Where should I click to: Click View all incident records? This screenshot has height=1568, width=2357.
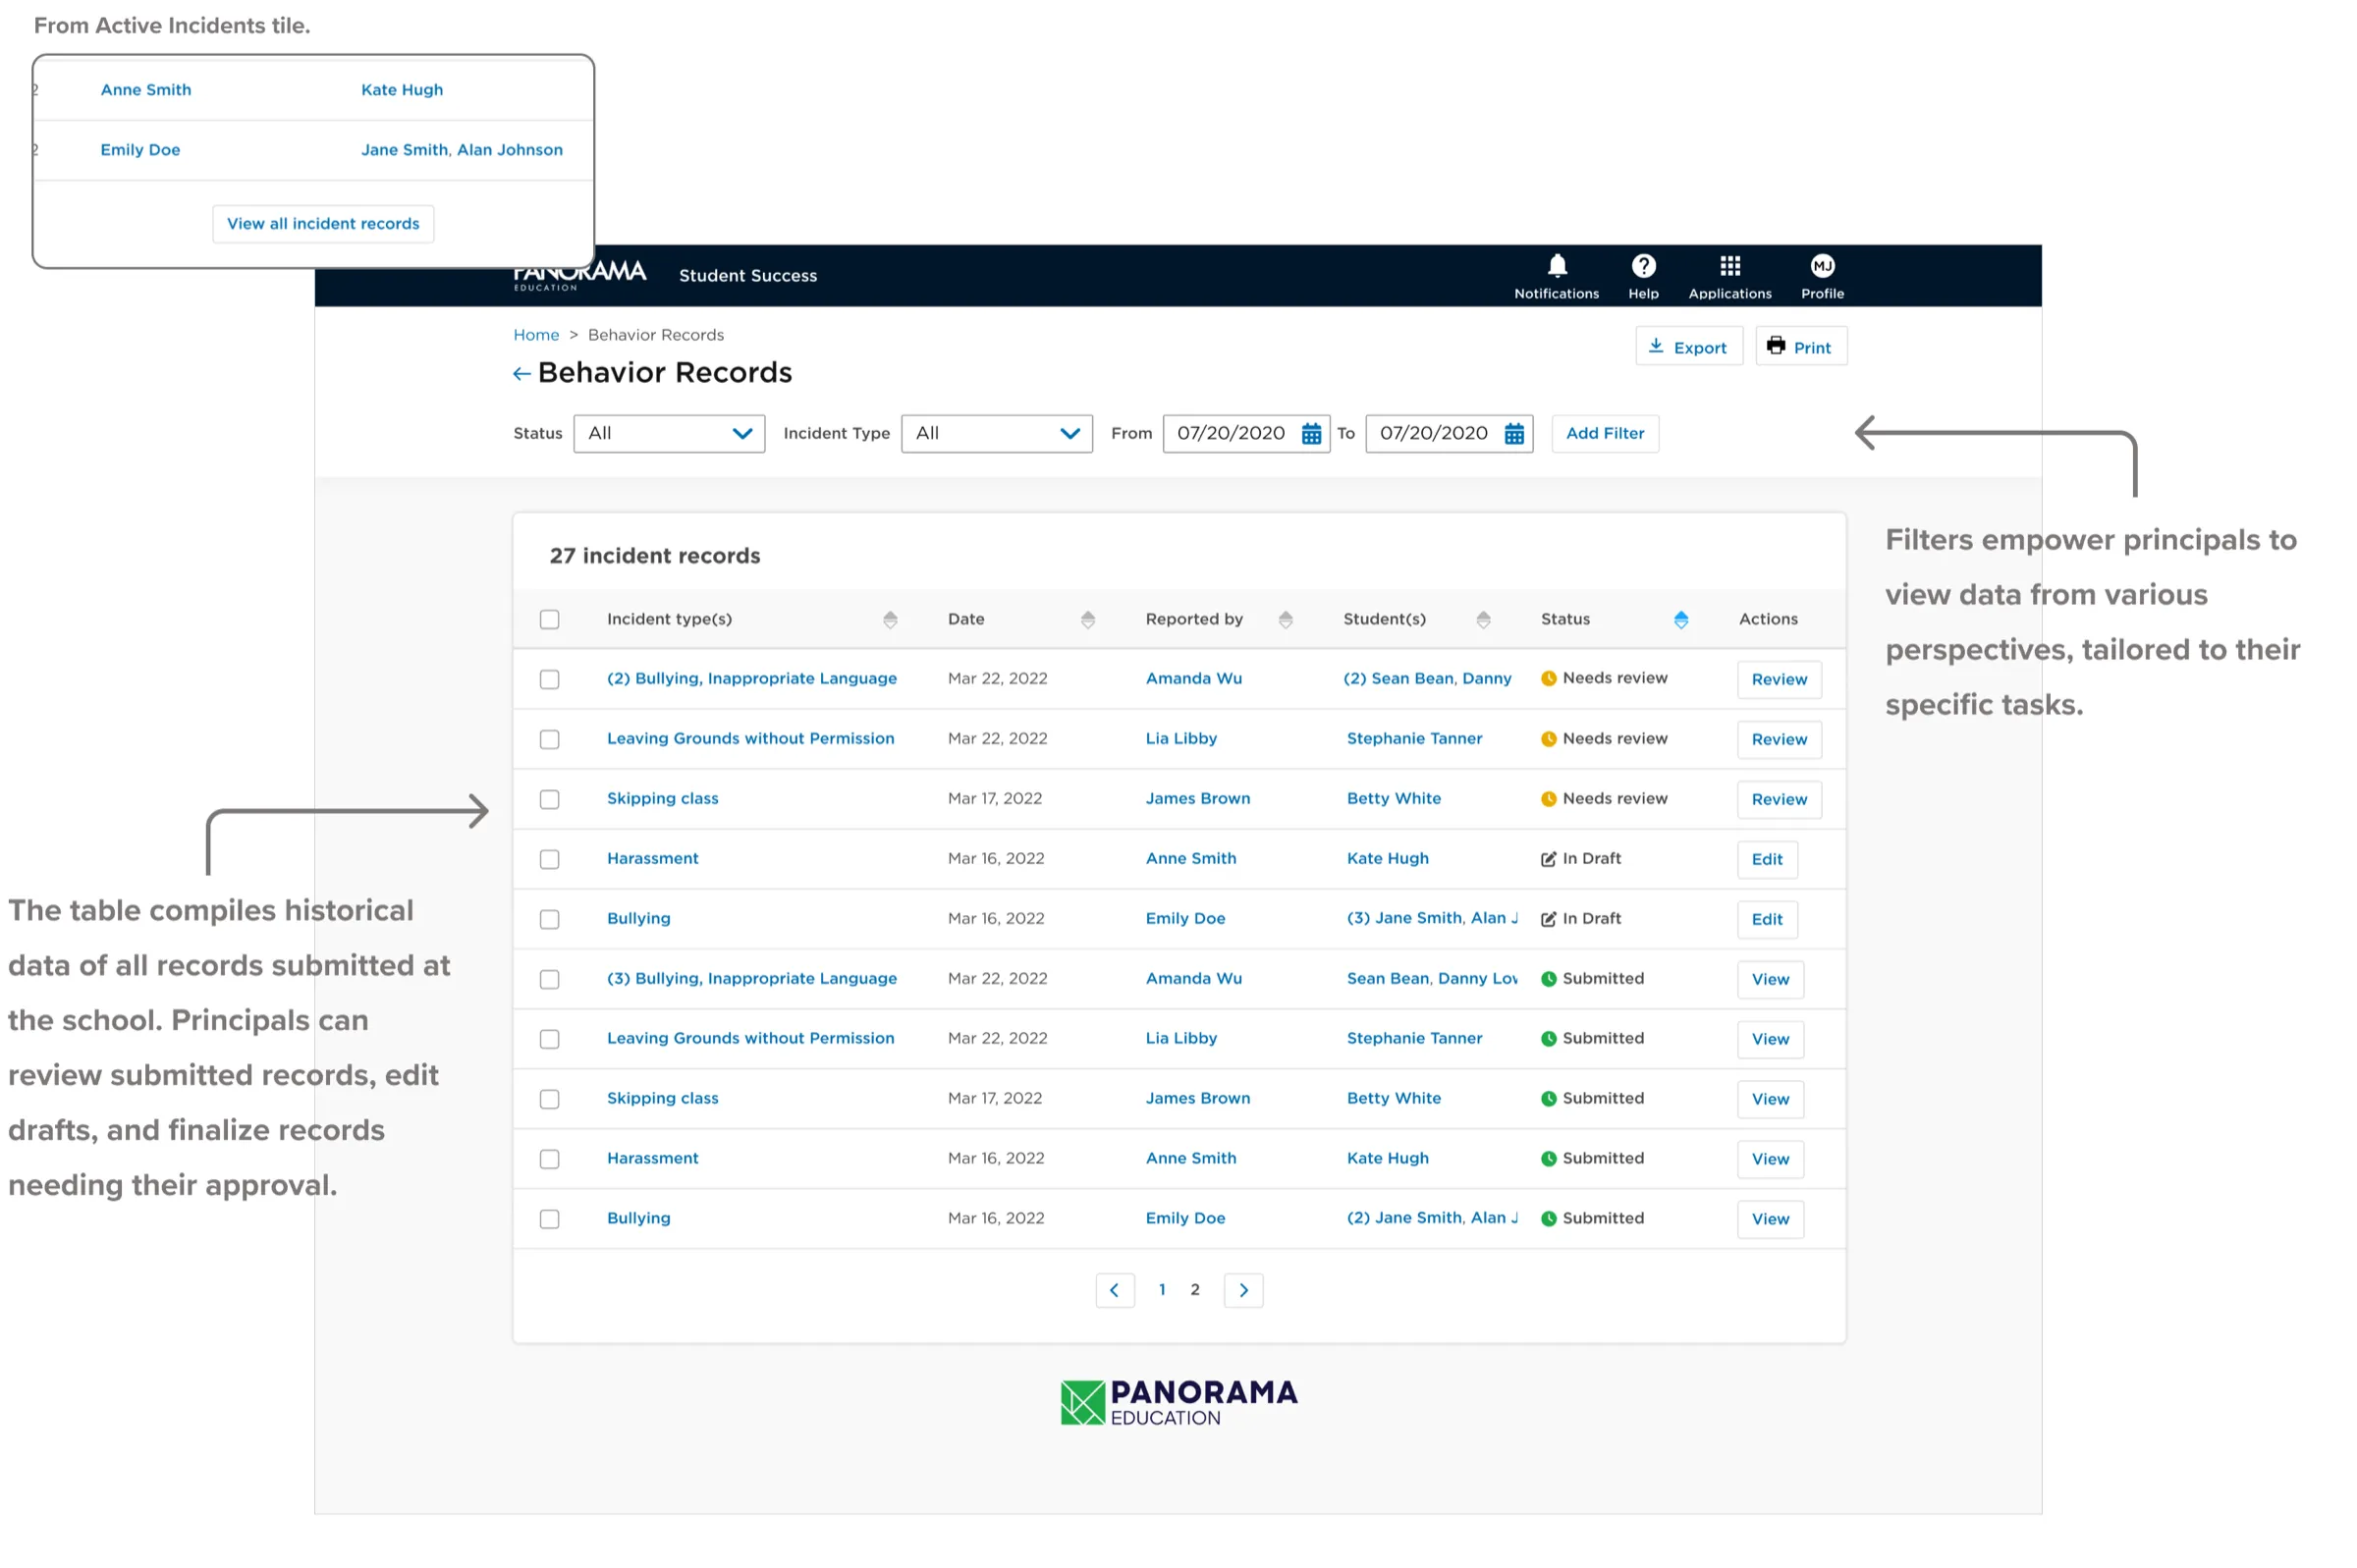(x=323, y=224)
